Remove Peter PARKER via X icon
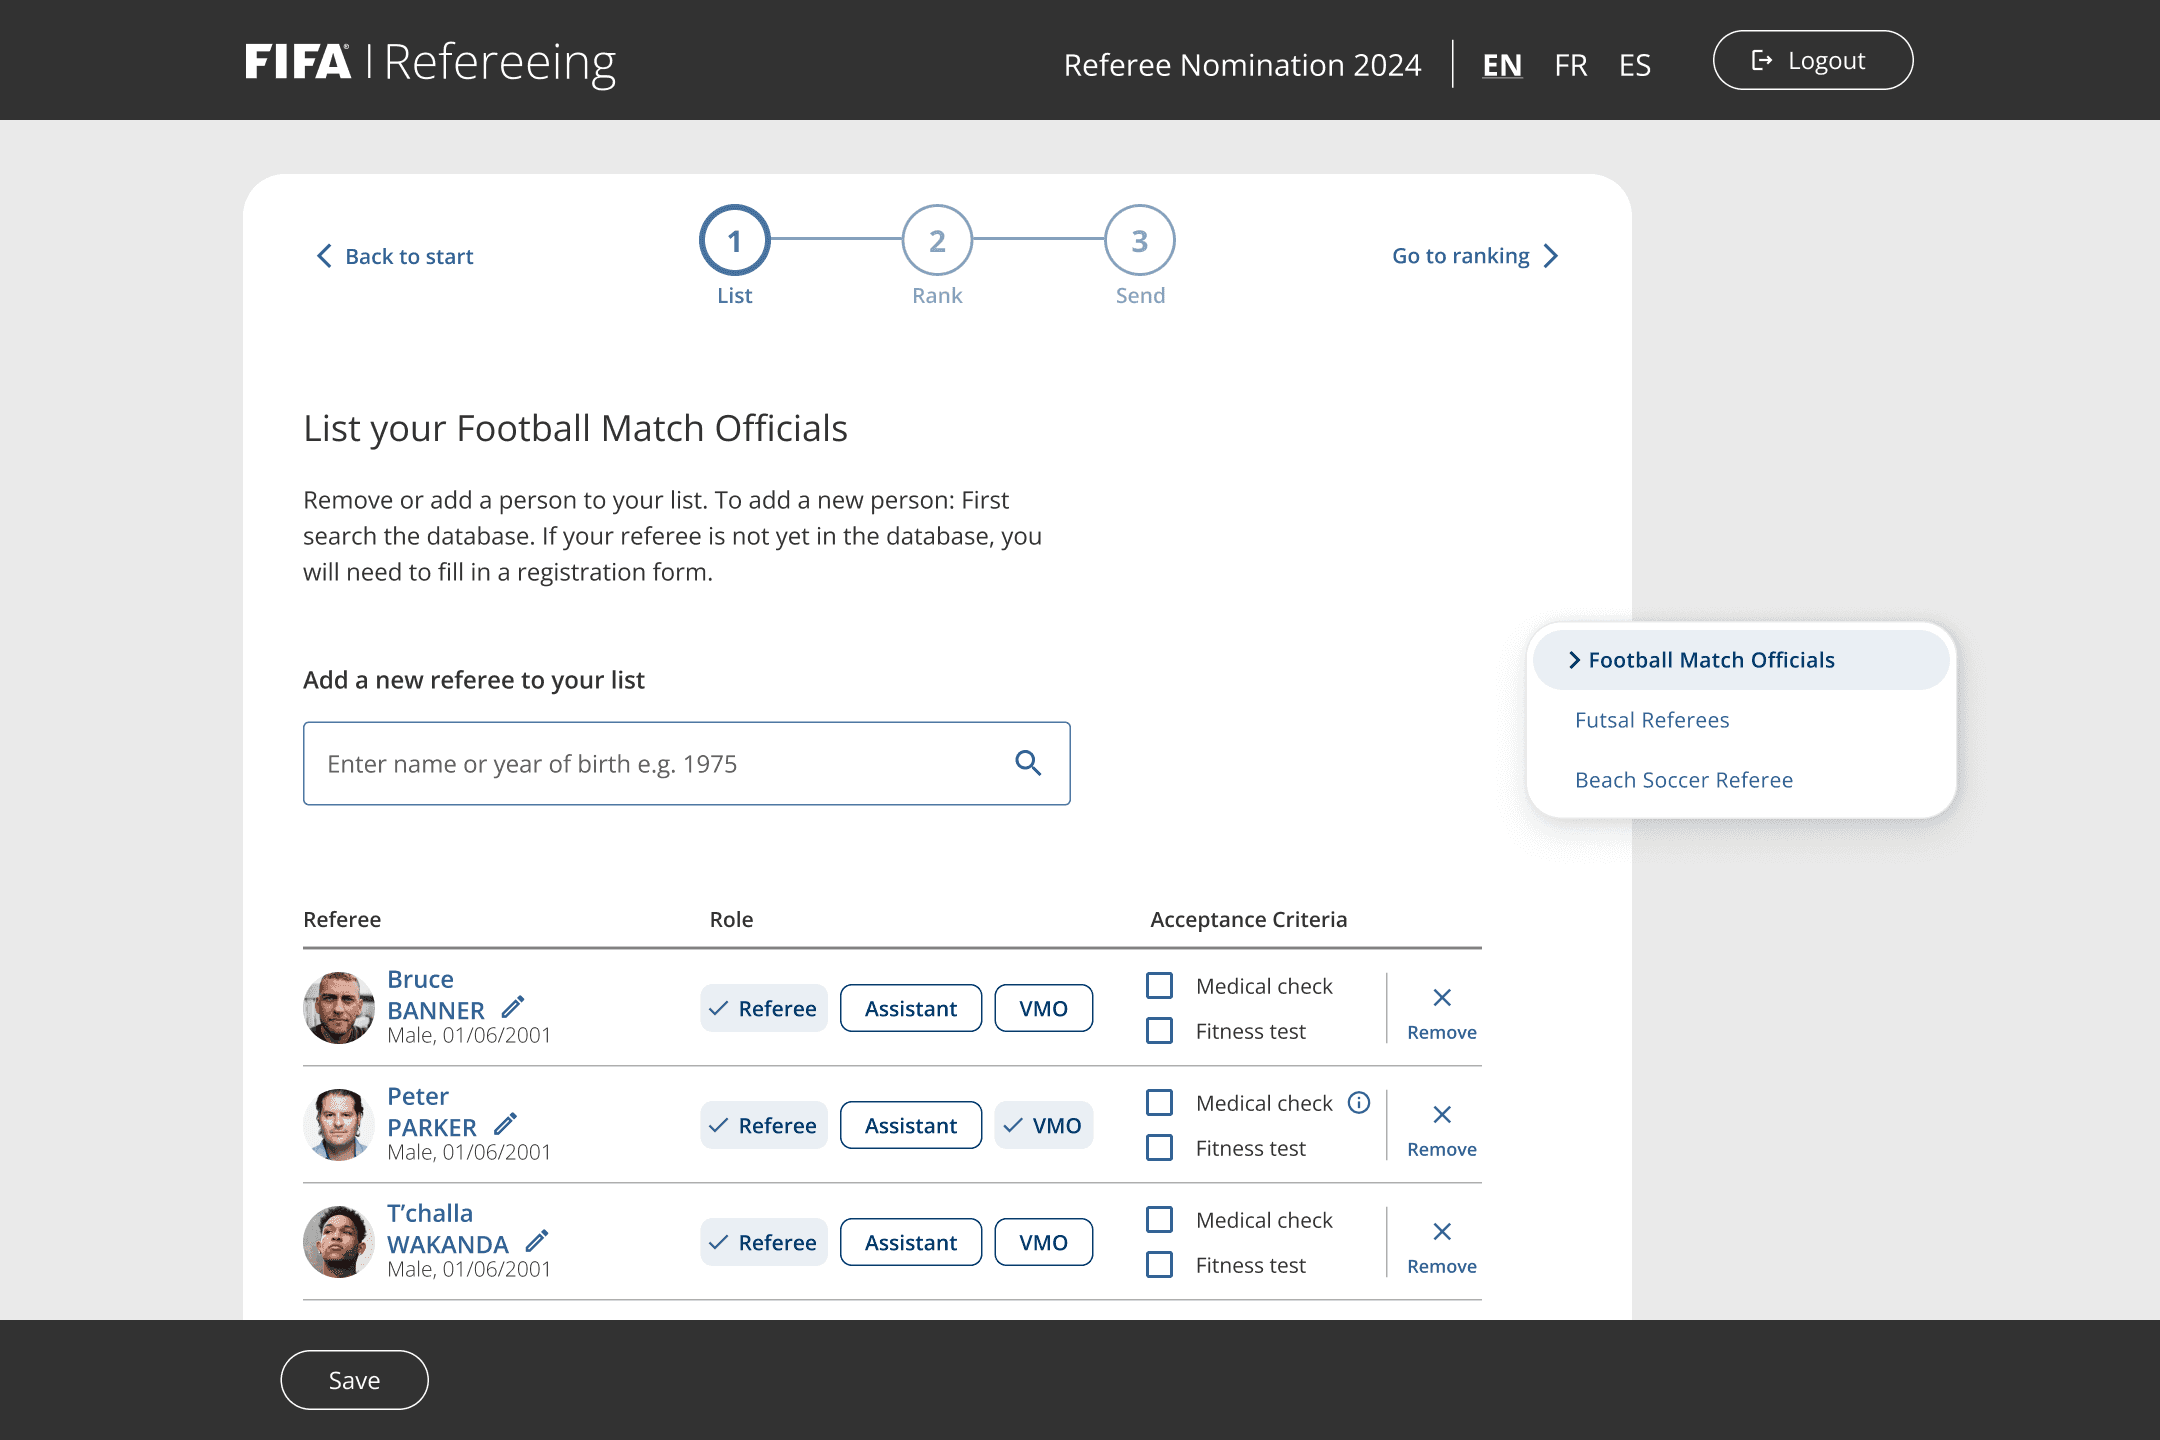This screenshot has width=2160, height=1440. (x=1442, y=1114)
